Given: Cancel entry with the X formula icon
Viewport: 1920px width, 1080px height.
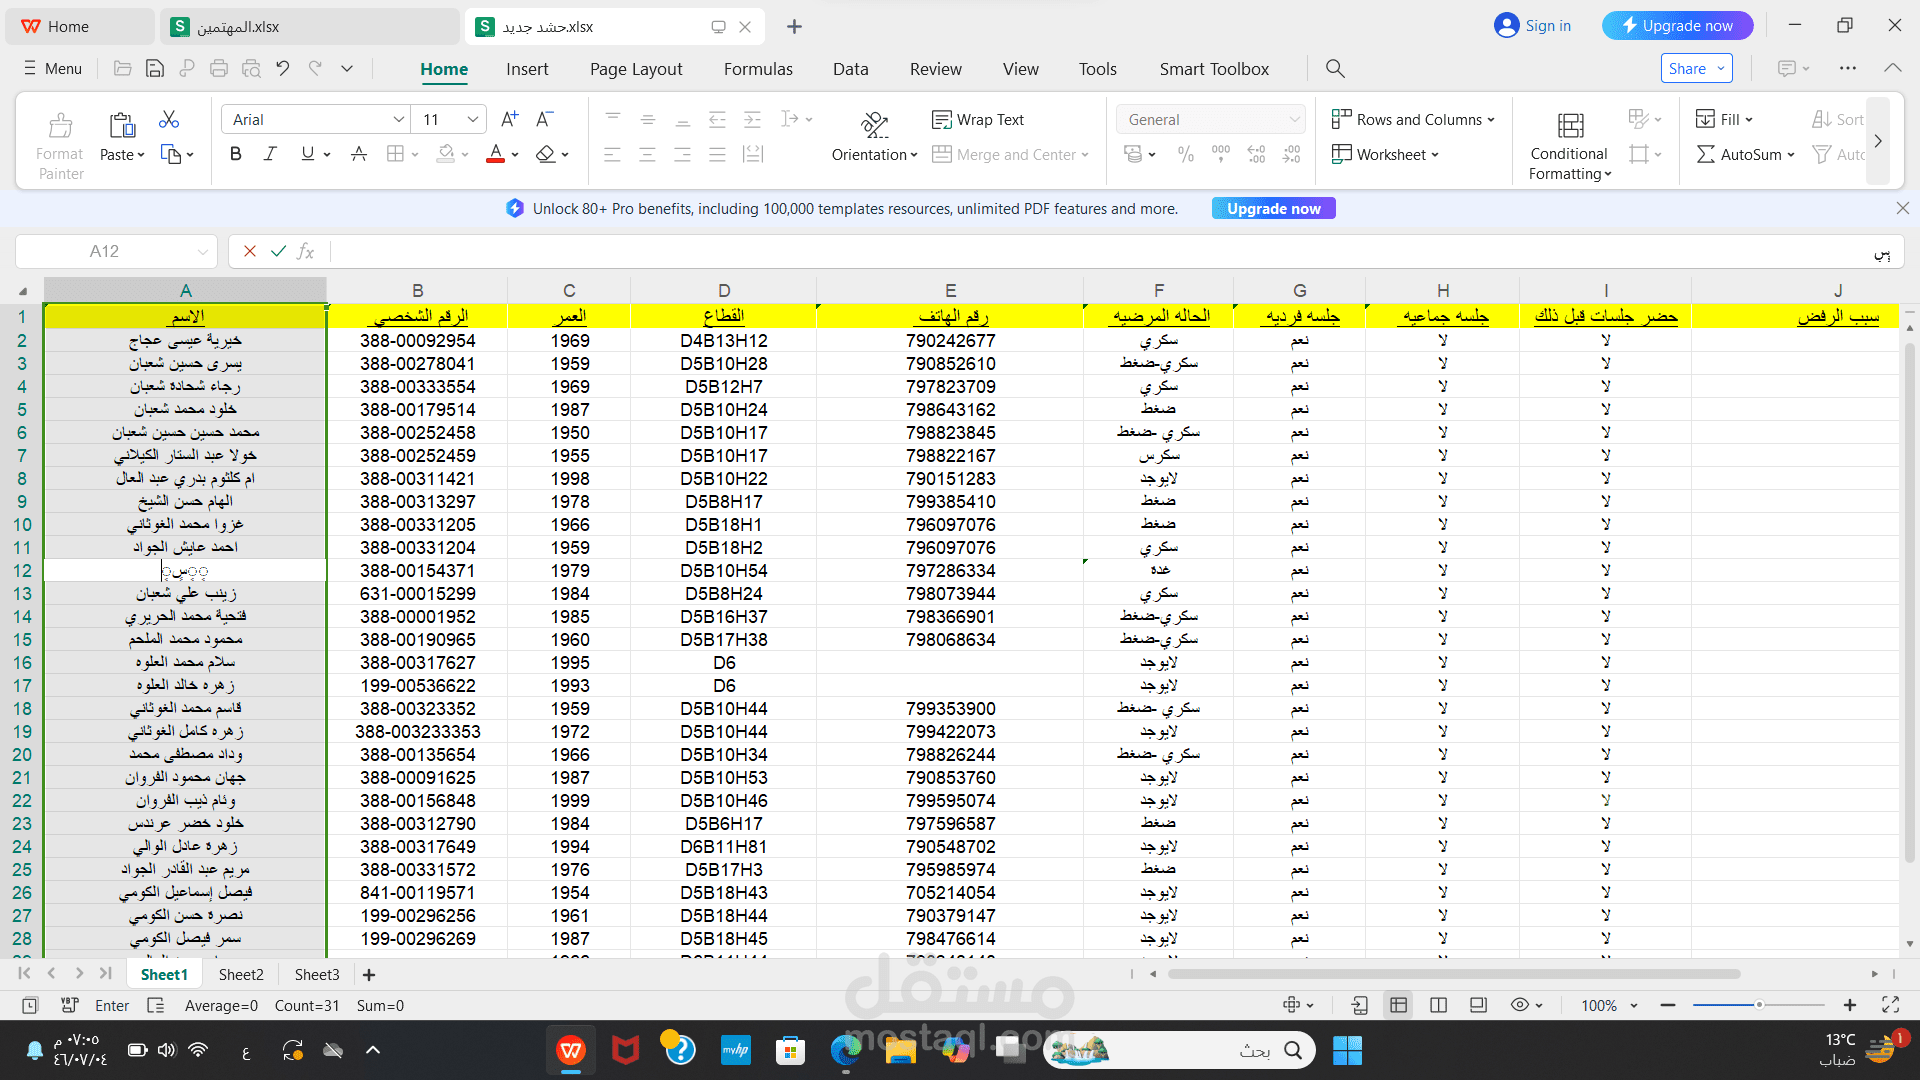Looking at the screenshot, I should click(x=250, y=251).
